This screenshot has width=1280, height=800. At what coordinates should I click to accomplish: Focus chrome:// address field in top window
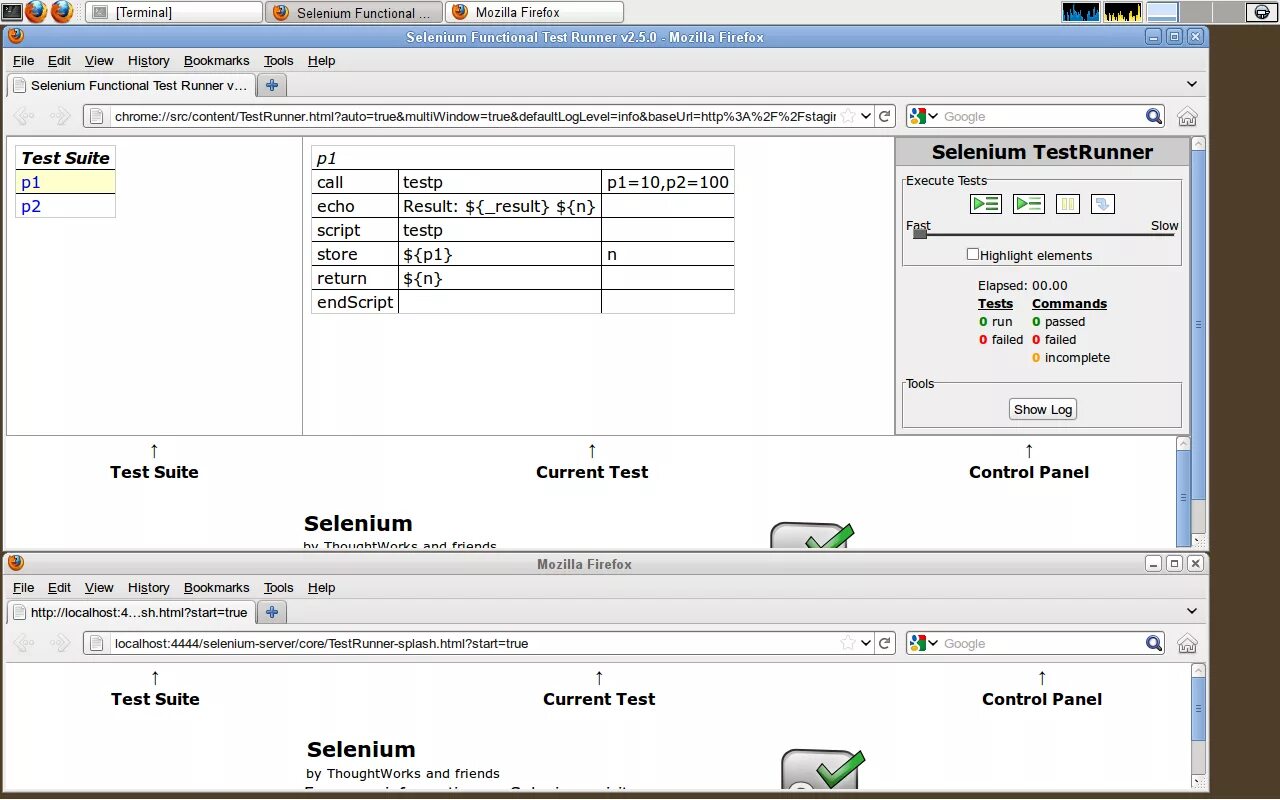coord(475,116)
